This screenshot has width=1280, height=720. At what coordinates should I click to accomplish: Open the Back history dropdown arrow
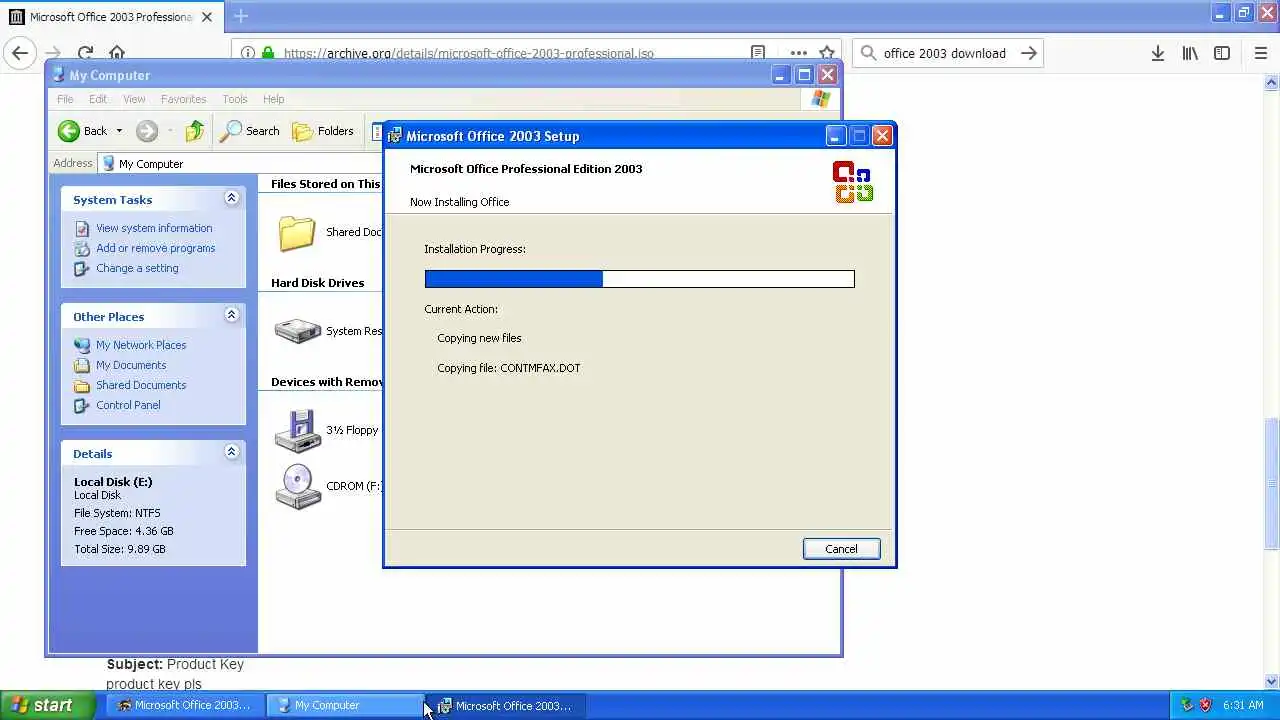pyautogui.click(x=119, y=131)
